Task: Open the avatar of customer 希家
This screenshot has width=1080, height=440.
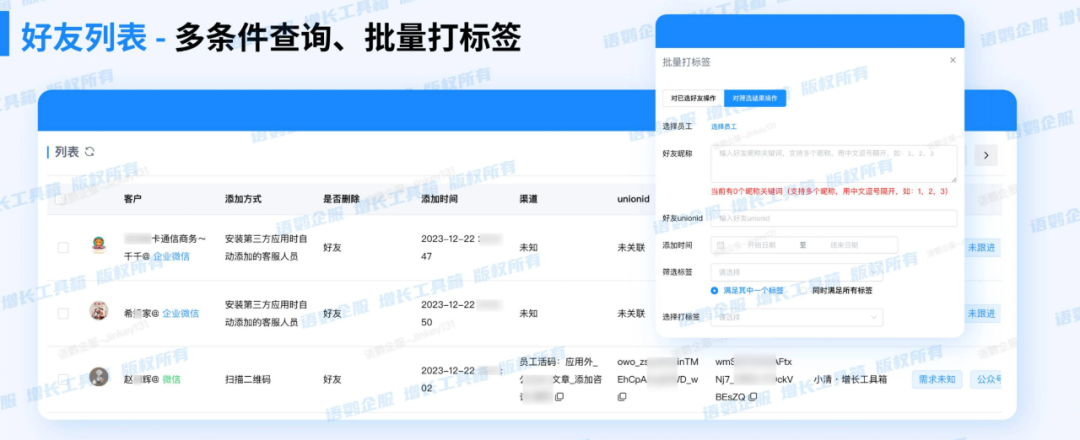Action: click(99, 312)
